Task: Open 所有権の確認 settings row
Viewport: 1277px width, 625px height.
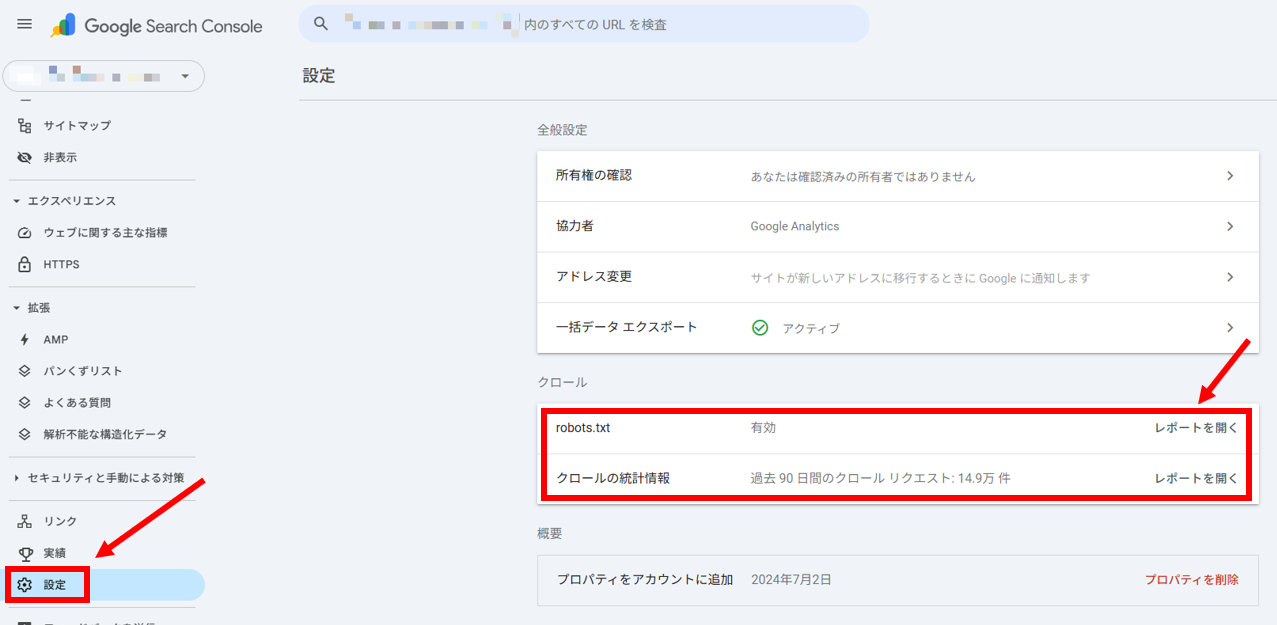Action: 897,176
